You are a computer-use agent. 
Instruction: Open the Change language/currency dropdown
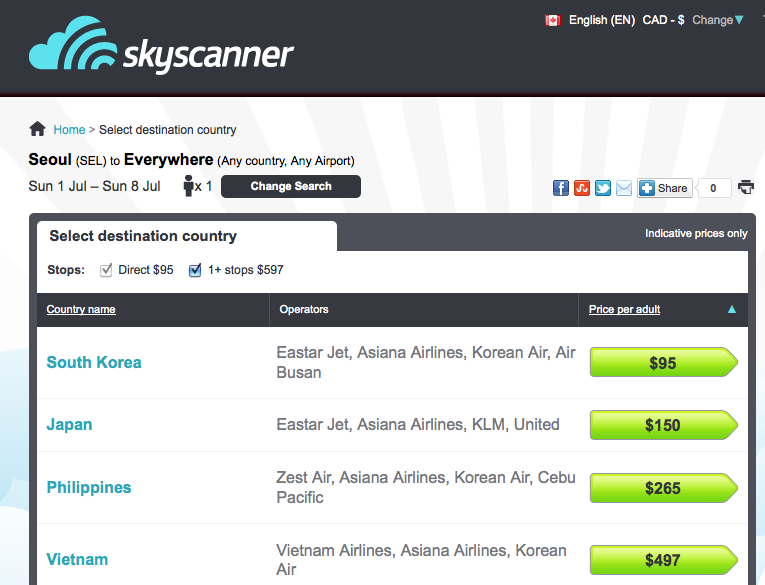(718, 20)
